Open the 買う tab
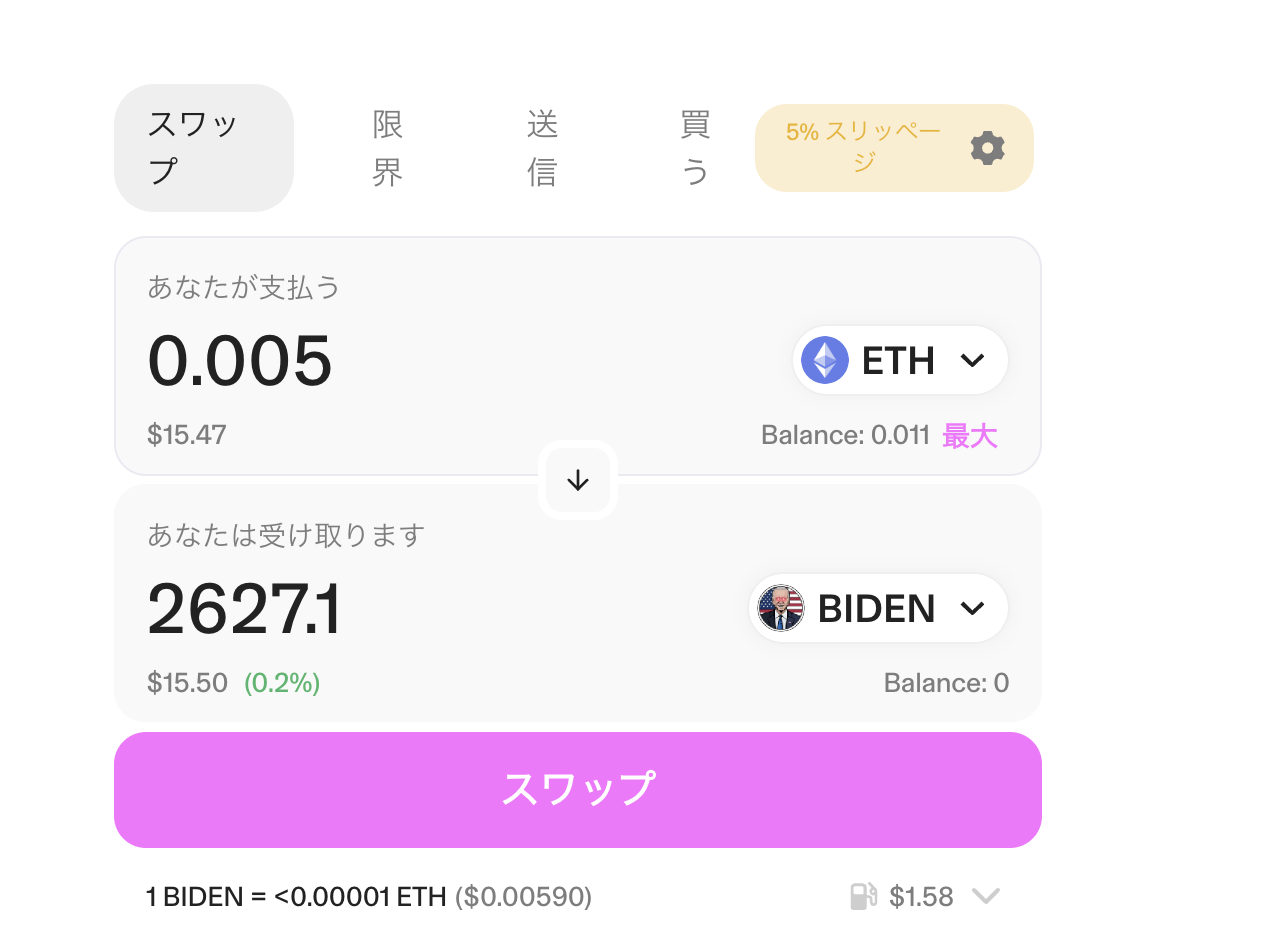This screenshot has height=936, width=1282. pyautogui.click(x=695, y=148)
